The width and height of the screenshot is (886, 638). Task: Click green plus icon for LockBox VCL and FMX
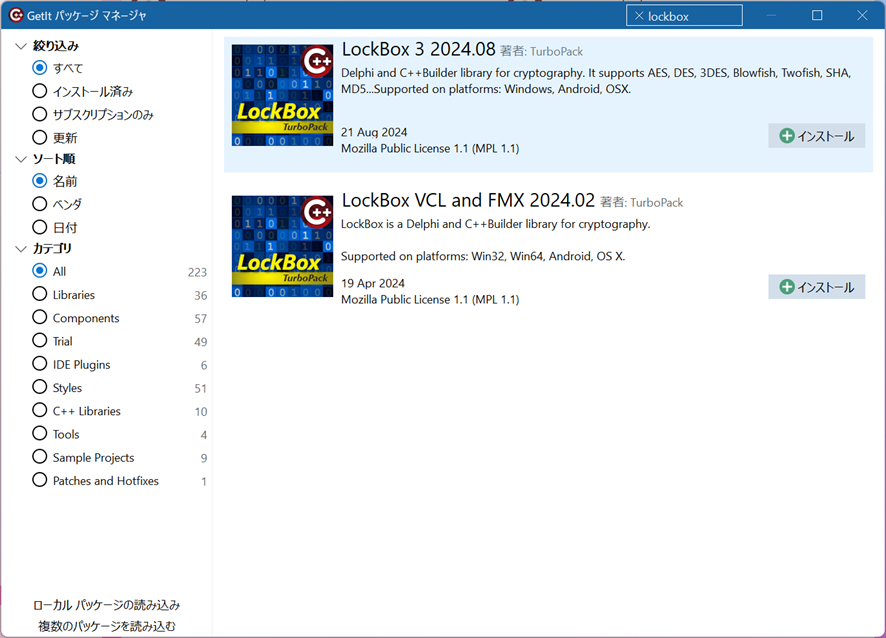tap(787, 287)
